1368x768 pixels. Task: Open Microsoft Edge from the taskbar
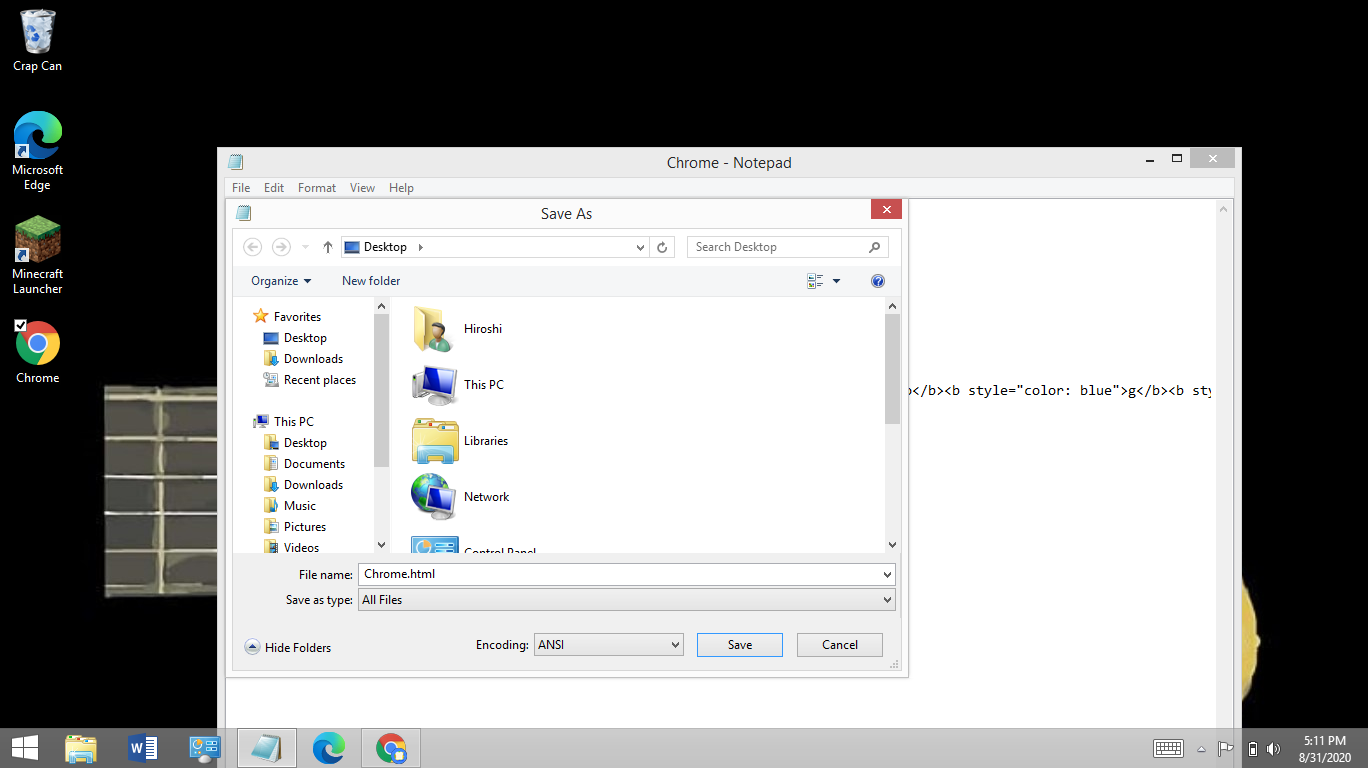329,748
